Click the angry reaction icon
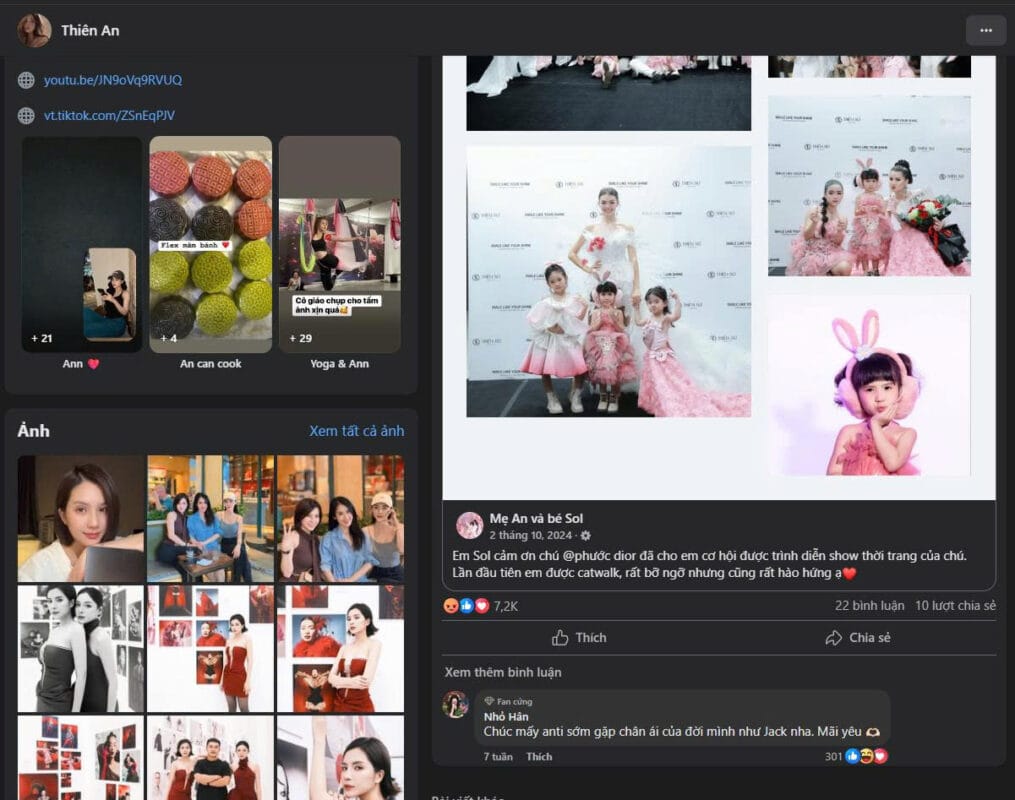Viewport: 1015px width, 800px height. 451,606
